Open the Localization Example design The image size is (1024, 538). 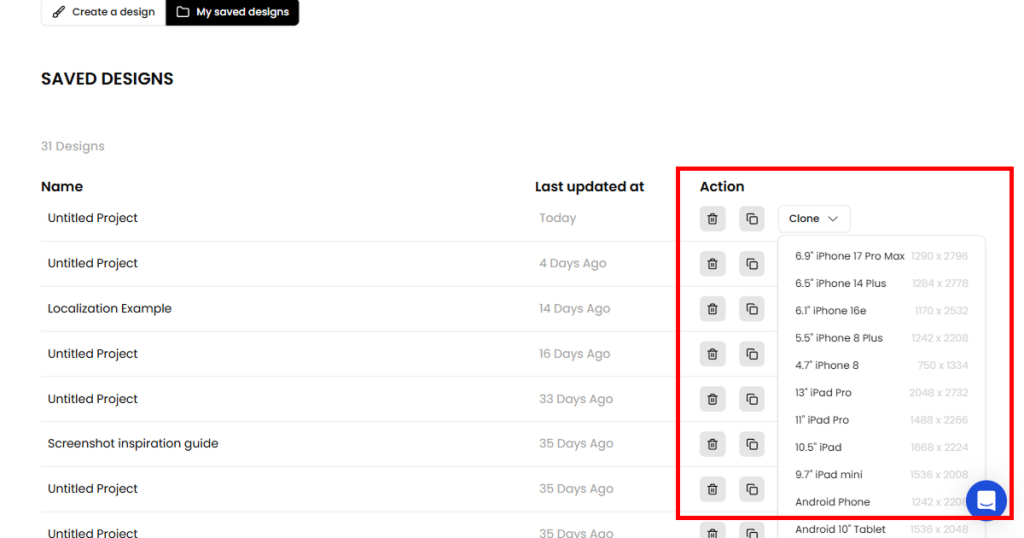pyautogui.click(x=109, y=308)
